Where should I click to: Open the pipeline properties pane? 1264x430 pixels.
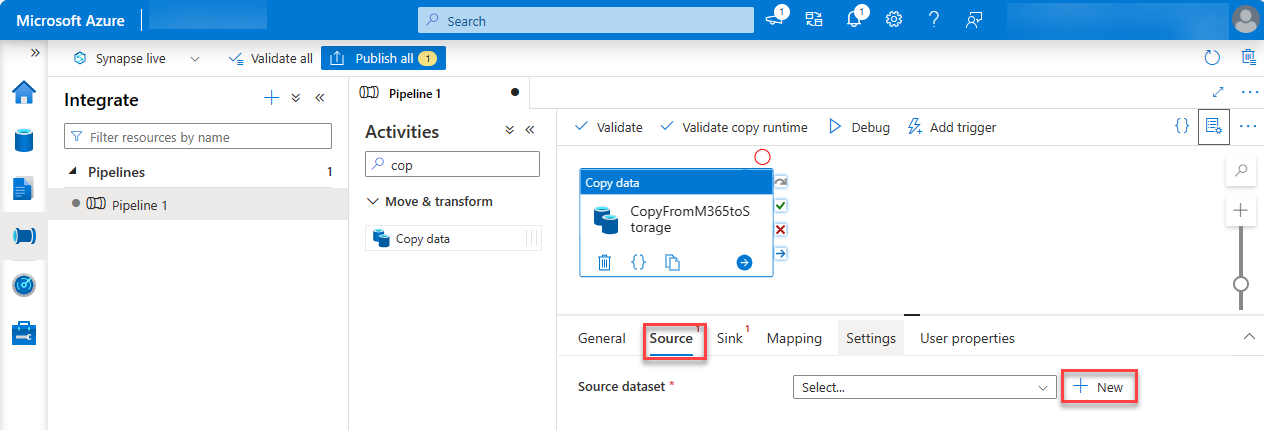pos(1213,127)
